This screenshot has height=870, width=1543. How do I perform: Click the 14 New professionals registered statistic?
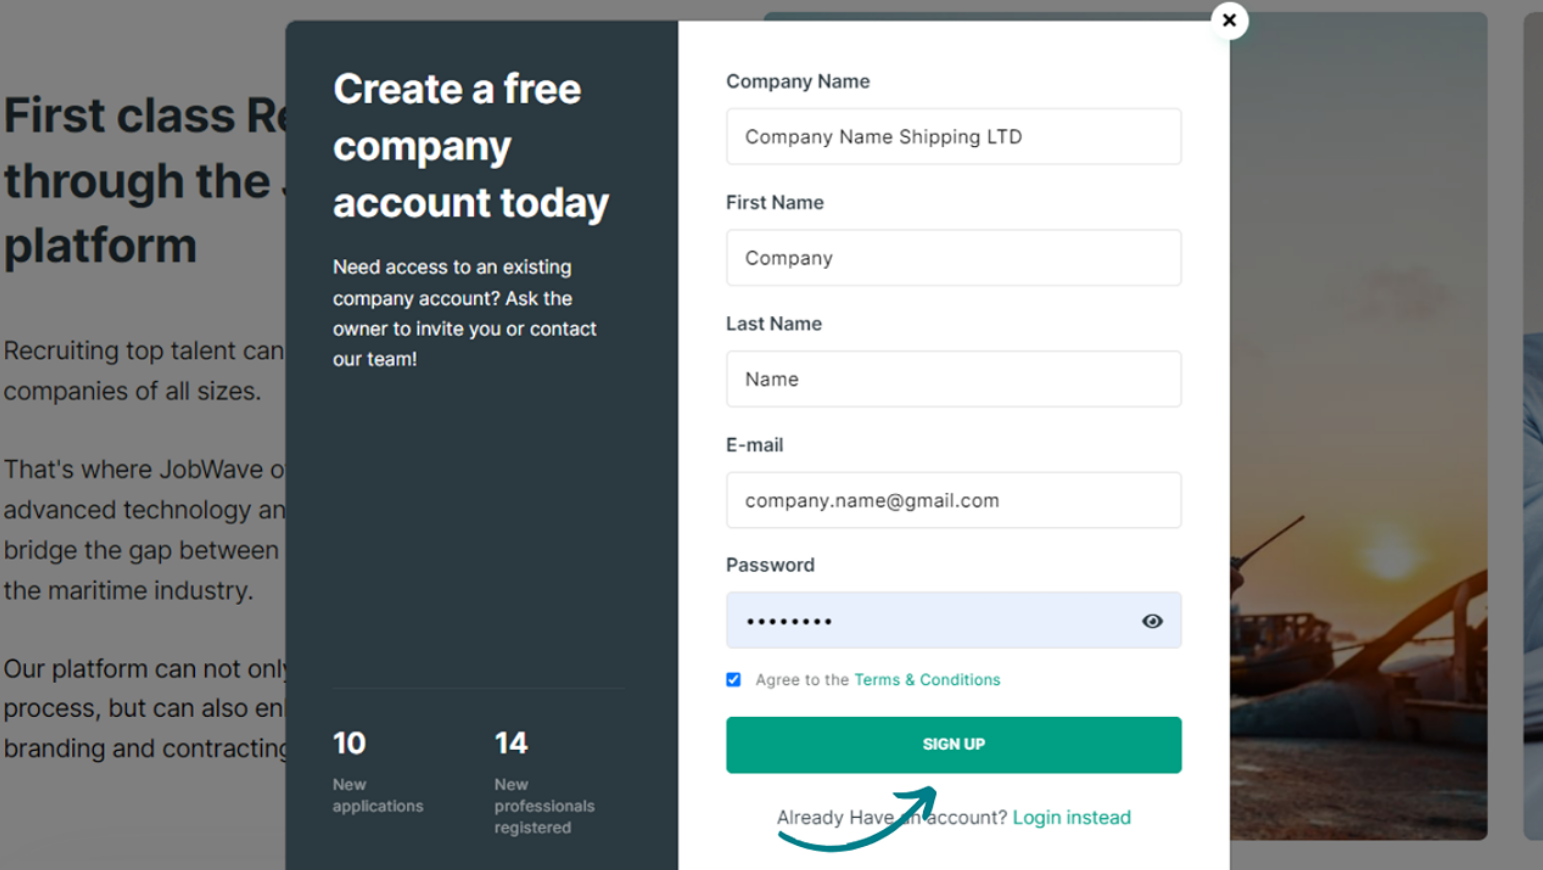tap(544, 781)
